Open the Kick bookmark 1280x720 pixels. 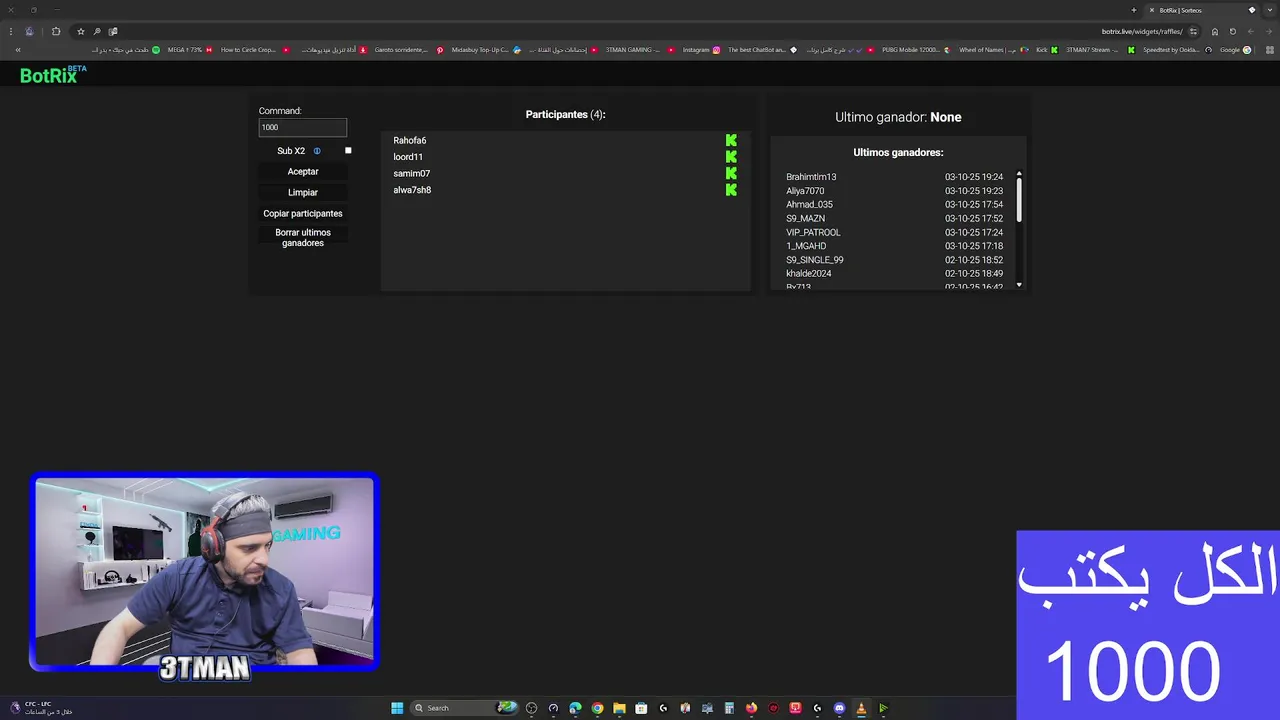[x=1047, y=50]
